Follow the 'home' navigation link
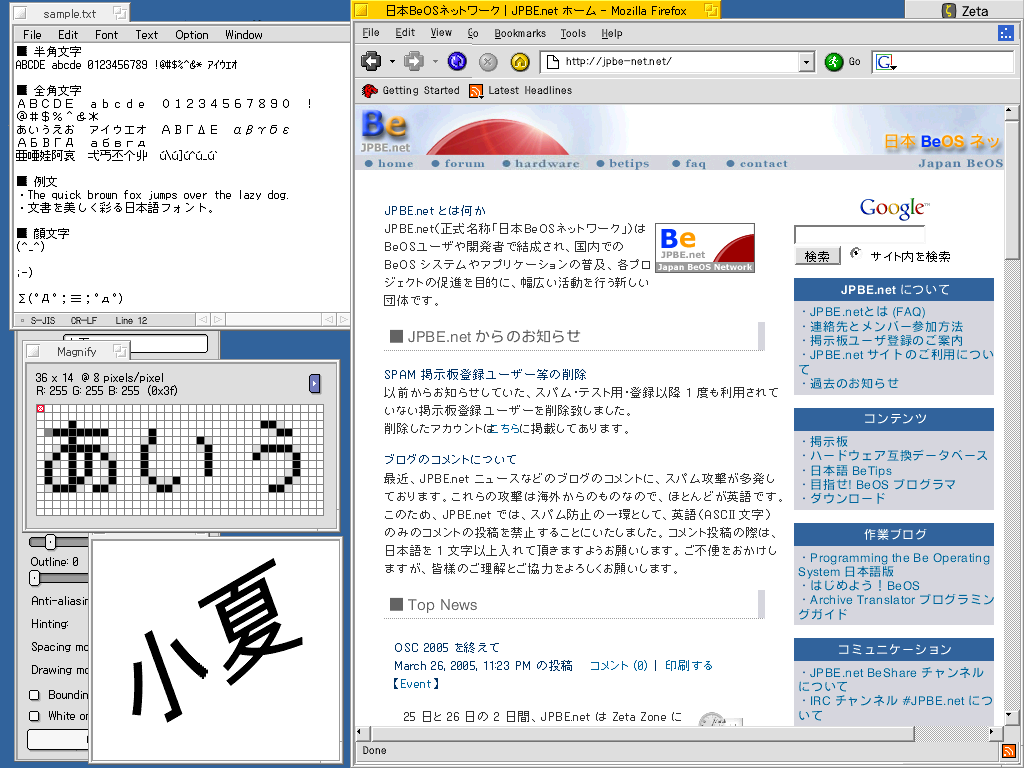This screenshot has height=768, width=1024. coord(395,163)
